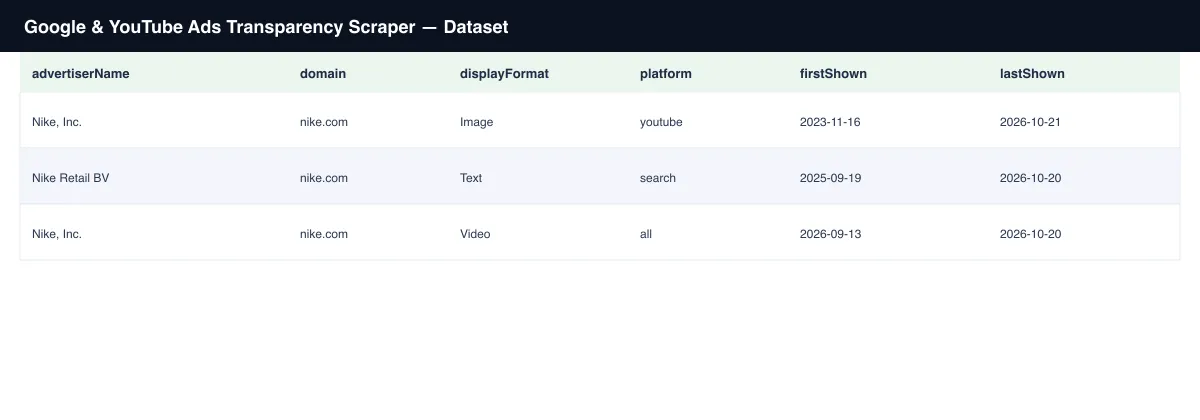The image size is (1200, 420).
Task: Click the youtube platform cell
Action: click(661, 122)
